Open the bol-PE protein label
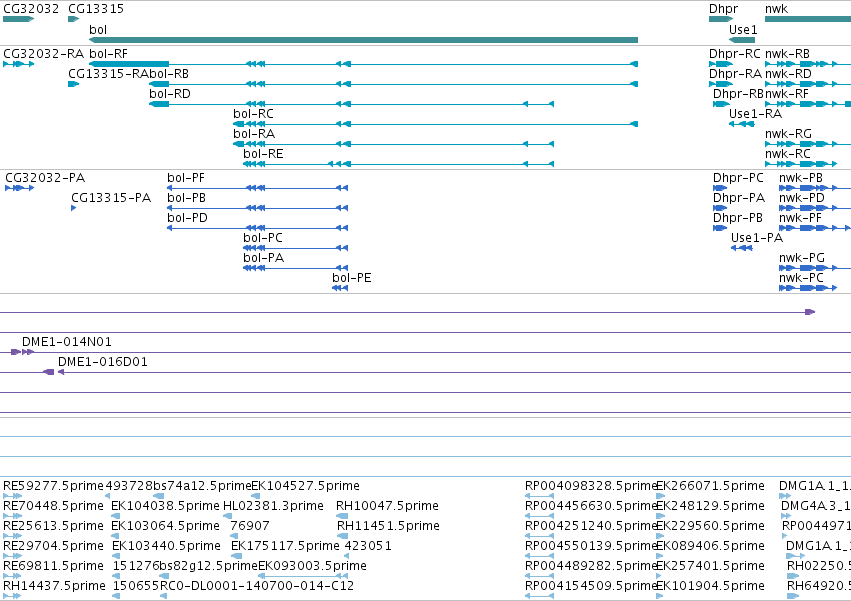Screen dimensions: 851x601 [x=352, y=279]
